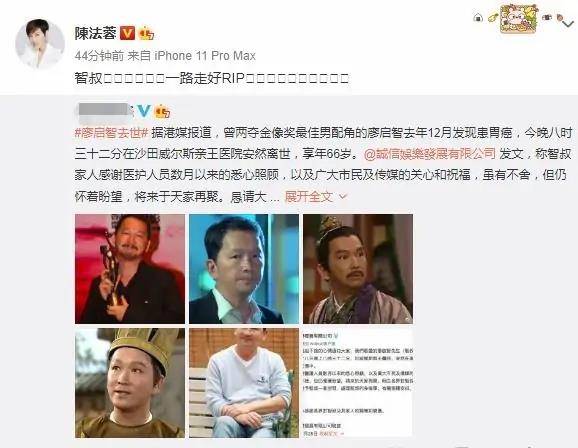Image resolution: width=578 pixels, height=448 pixels.
Task: Open the #廖启智去世# hashtag topic
Action: point(111,133)
